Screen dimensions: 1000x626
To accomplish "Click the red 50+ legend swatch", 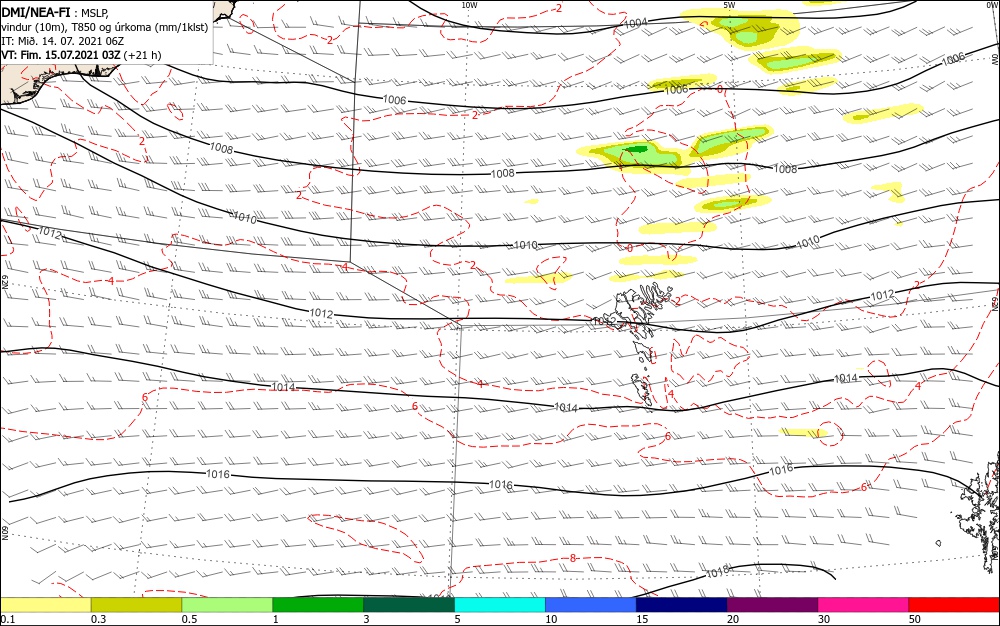I will pos(954,605).
